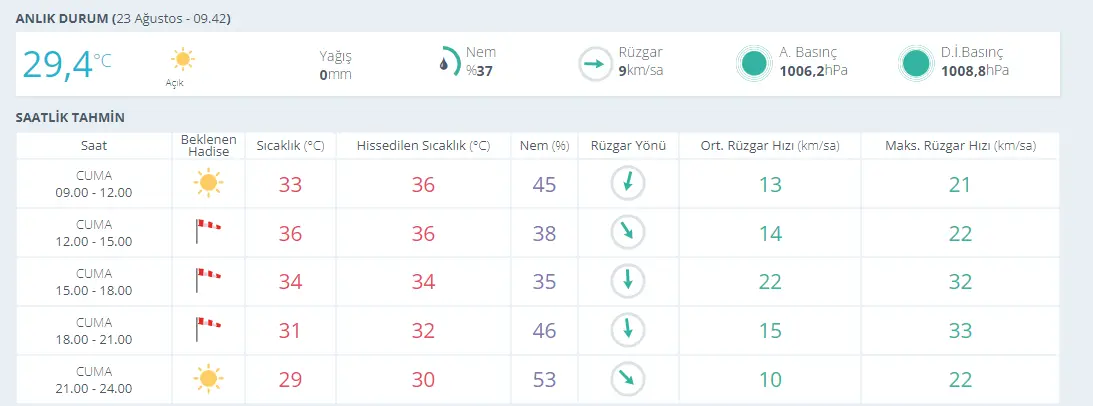The width and height of the screenshot is (1093, 406).
Task: Click the Rüzgar Yönü column header
Action: 628,146
